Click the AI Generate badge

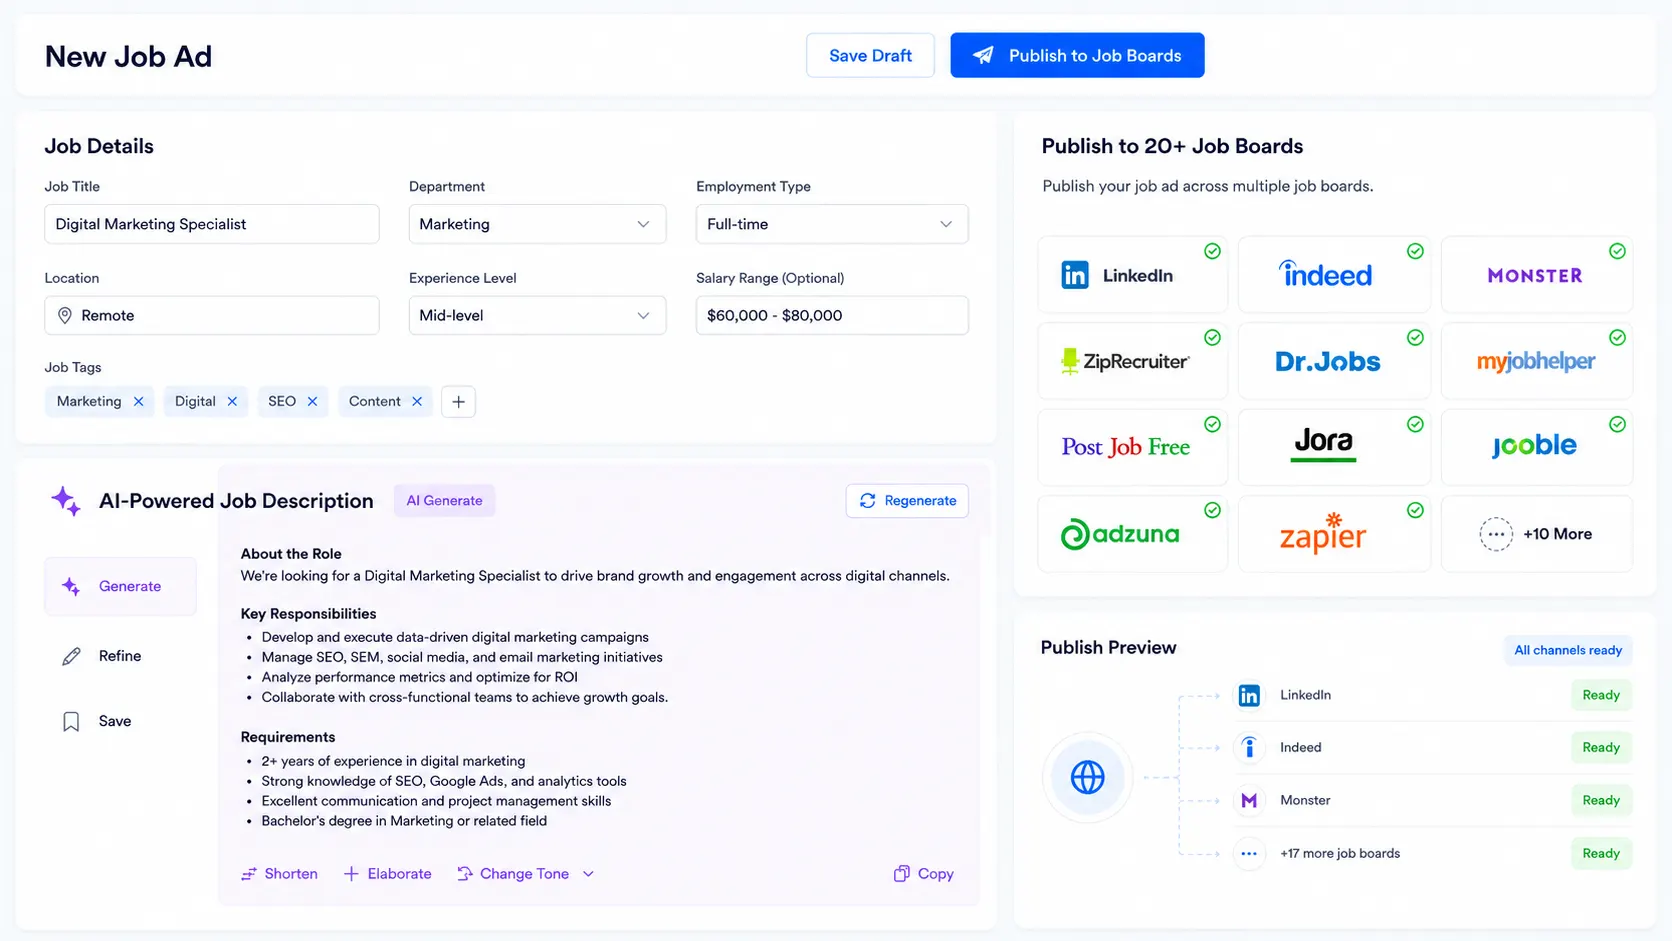444,500
